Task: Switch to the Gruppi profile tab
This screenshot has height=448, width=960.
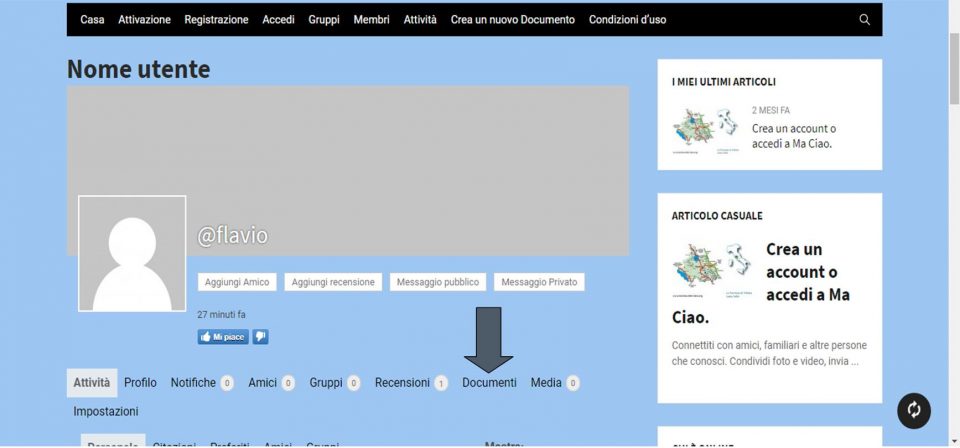Action: [334, 383]
